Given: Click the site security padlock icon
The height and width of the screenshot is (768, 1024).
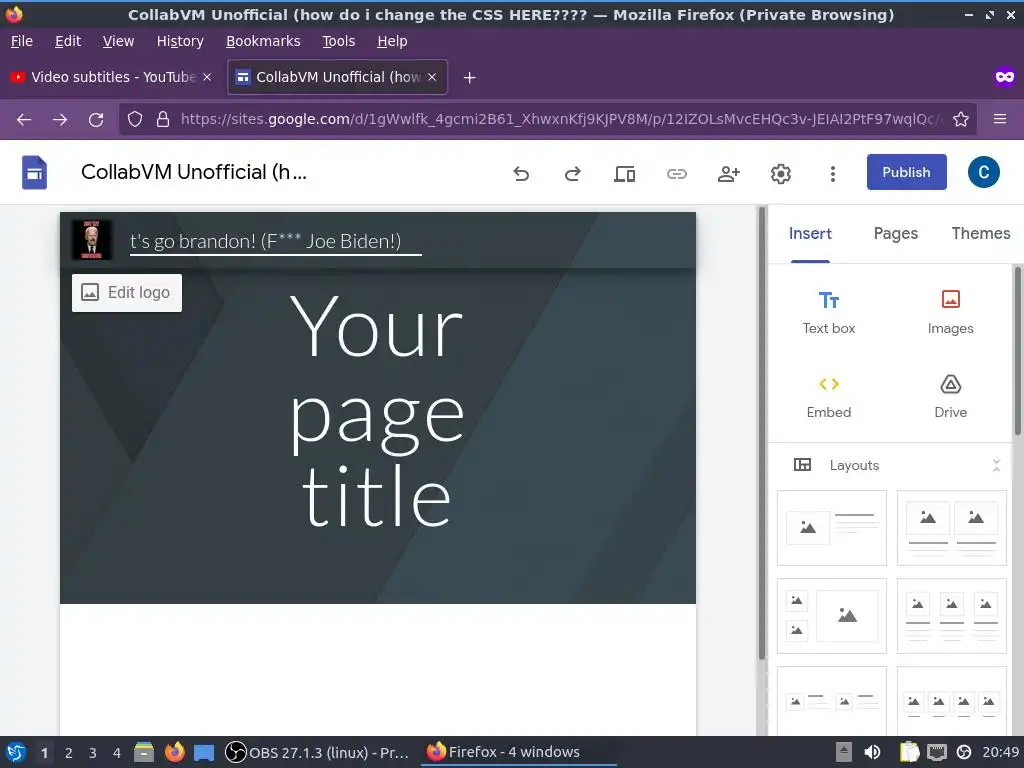Looking at the screenshot, I should [163, 120].
